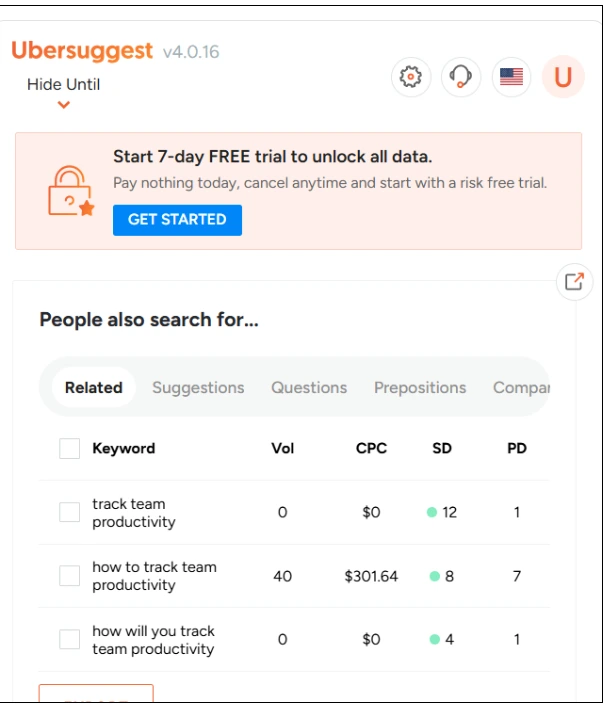This screenshot has width=607, height=706.
Task: Check how will you track team productivity
Action: coord(69,639)
